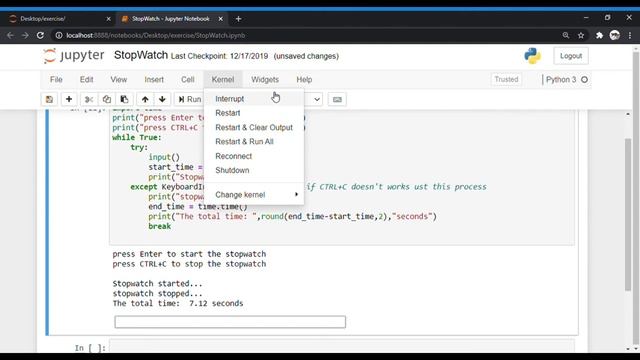Open the Cell menu
640x360 pixels.
[187, 80]
